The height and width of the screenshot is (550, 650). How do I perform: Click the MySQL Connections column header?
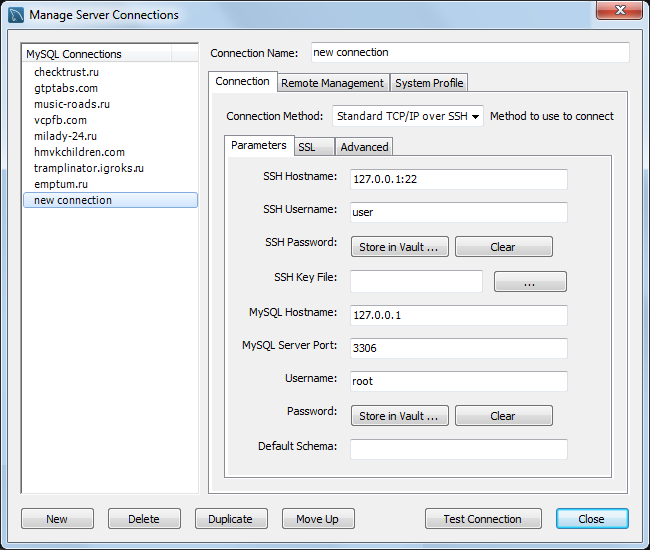[97, 54]
